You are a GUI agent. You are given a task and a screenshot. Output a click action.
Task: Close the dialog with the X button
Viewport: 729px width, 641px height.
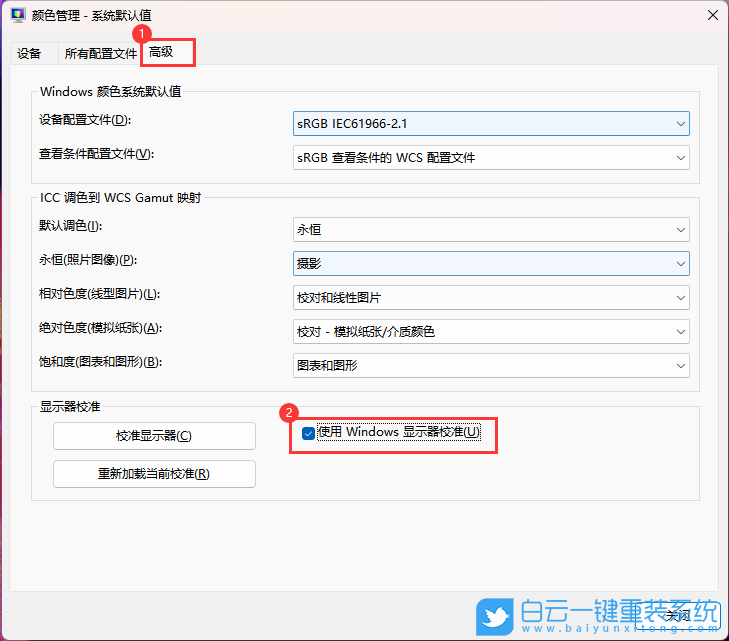711,16
